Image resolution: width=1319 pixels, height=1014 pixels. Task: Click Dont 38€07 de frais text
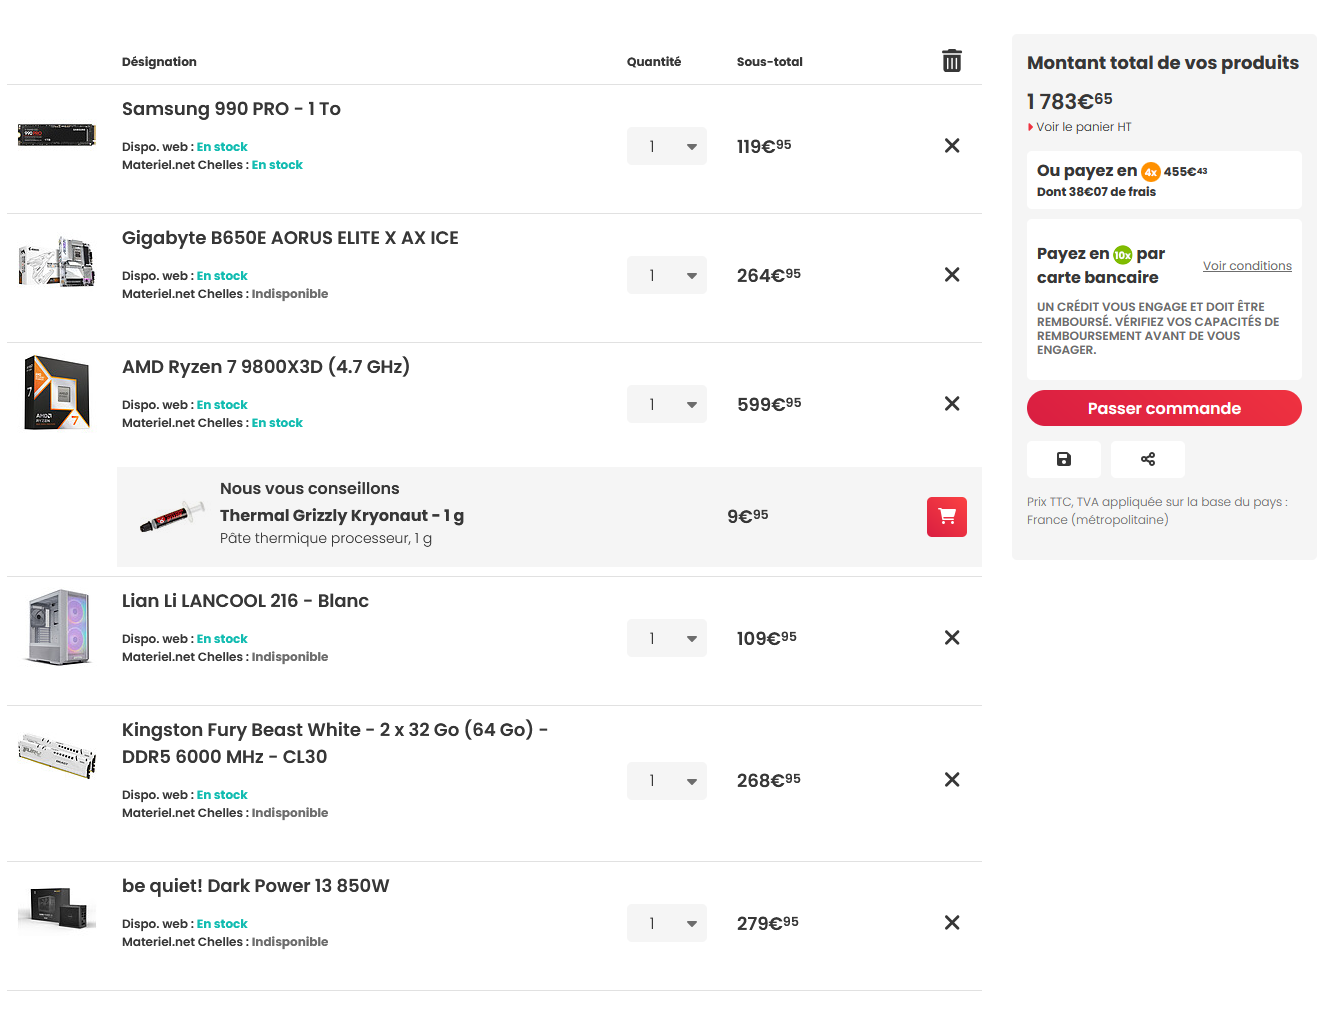[x=1096, y=192]
